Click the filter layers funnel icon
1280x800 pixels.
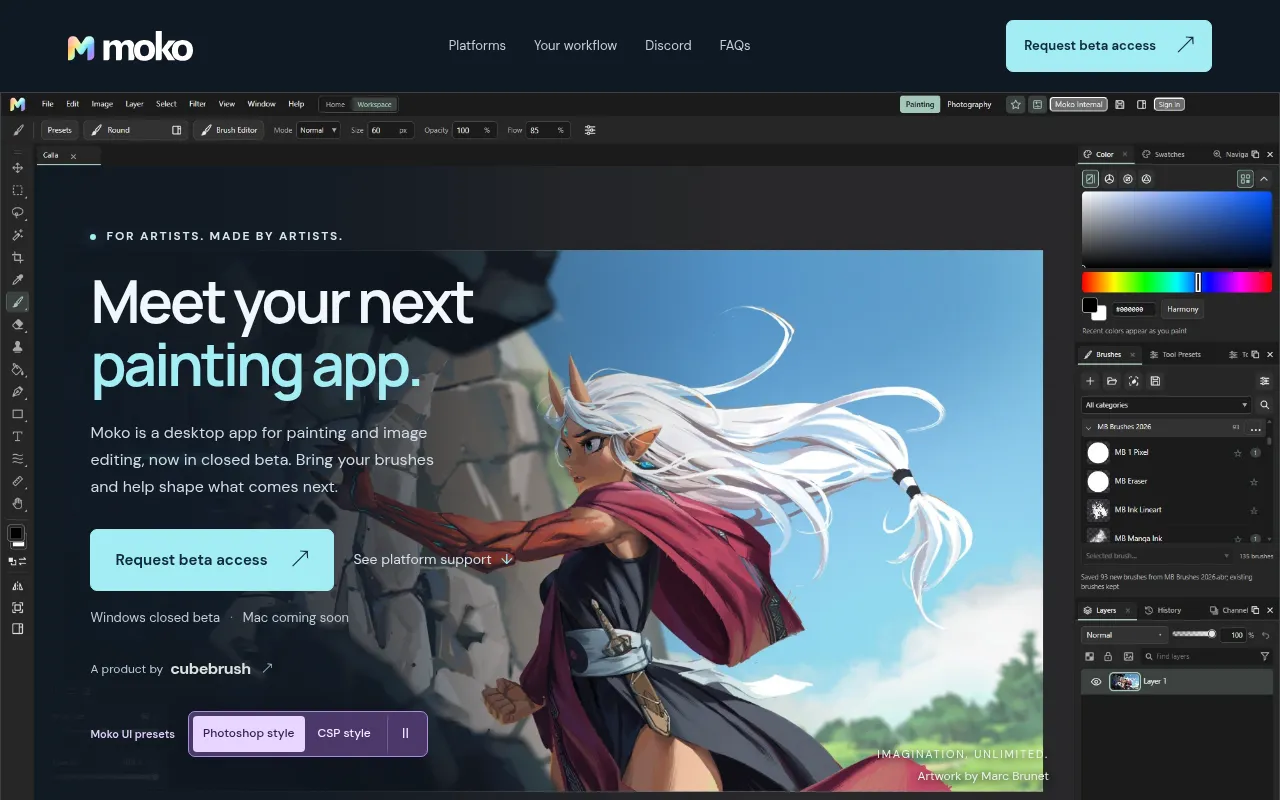tap(1264, 657)
